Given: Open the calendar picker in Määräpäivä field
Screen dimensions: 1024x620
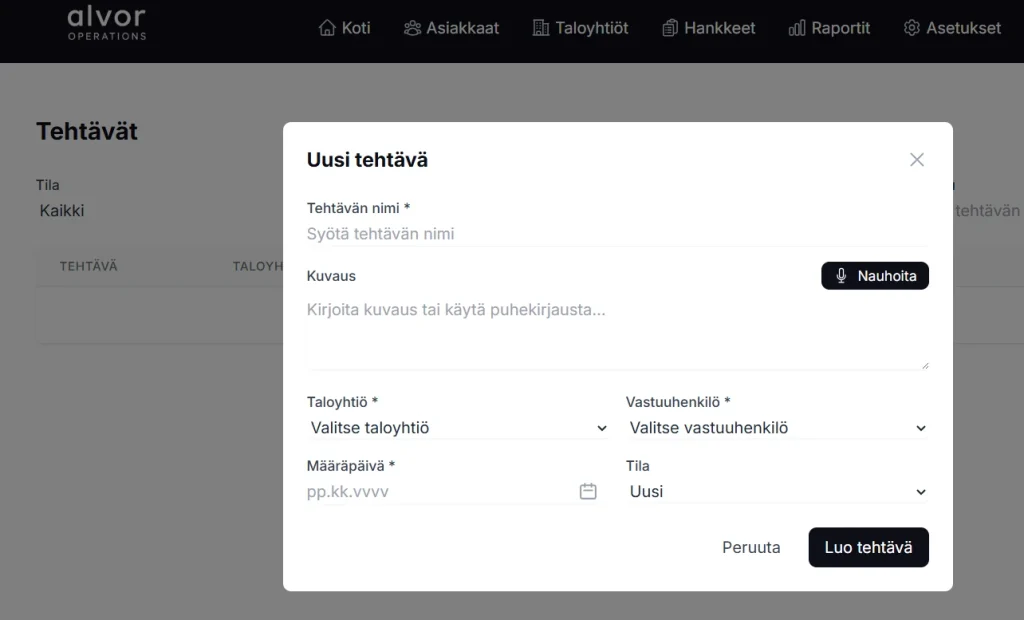Looking at the screenshot, I should point(588,491).
